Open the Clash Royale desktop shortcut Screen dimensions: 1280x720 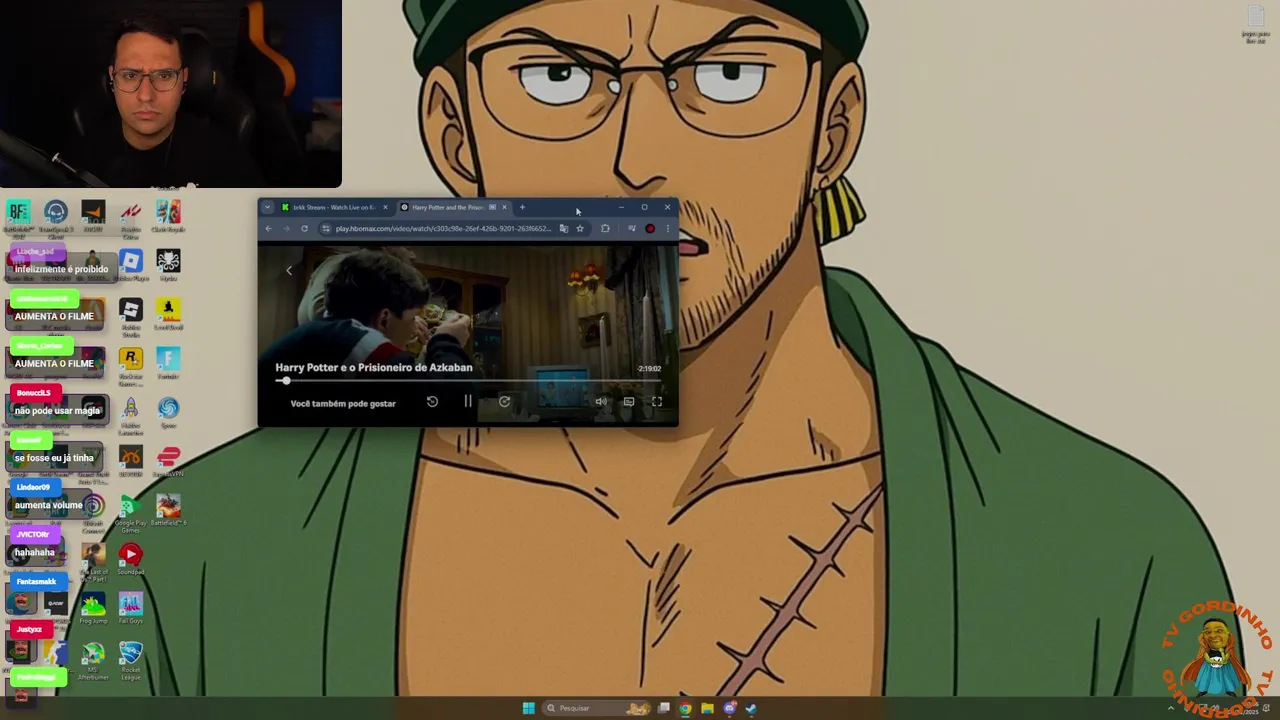pyautogui.click(x=168, y=217)
